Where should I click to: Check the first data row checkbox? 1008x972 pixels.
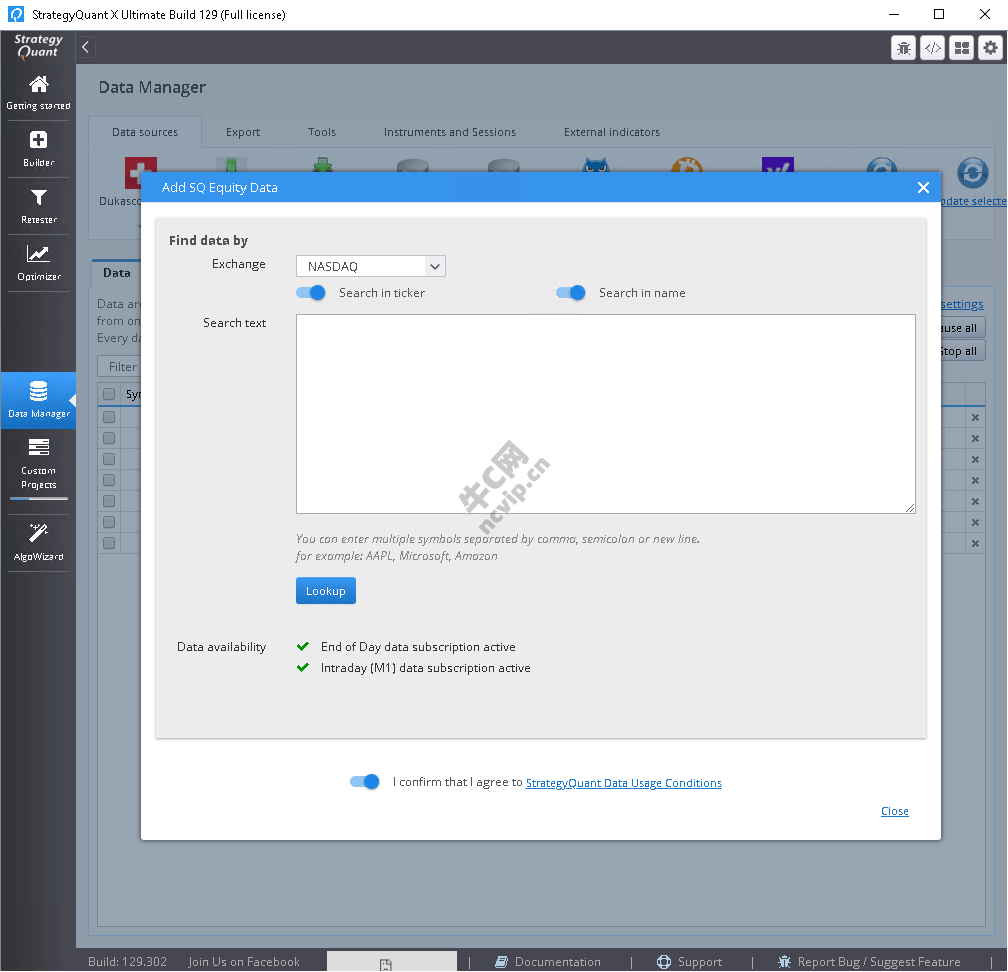[109, 417]
